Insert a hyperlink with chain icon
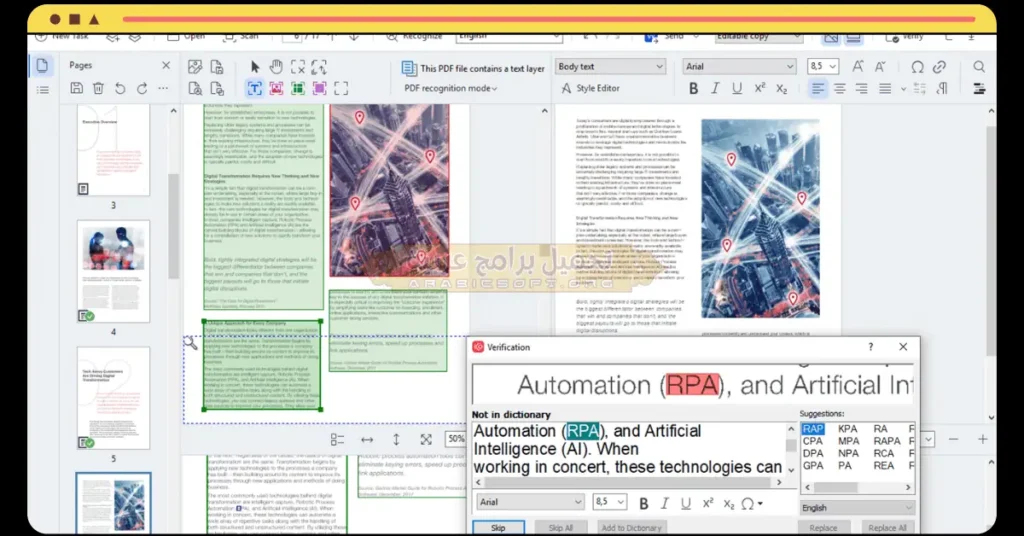This screenshot has height=536, width=1024. (x=939, y=67)
